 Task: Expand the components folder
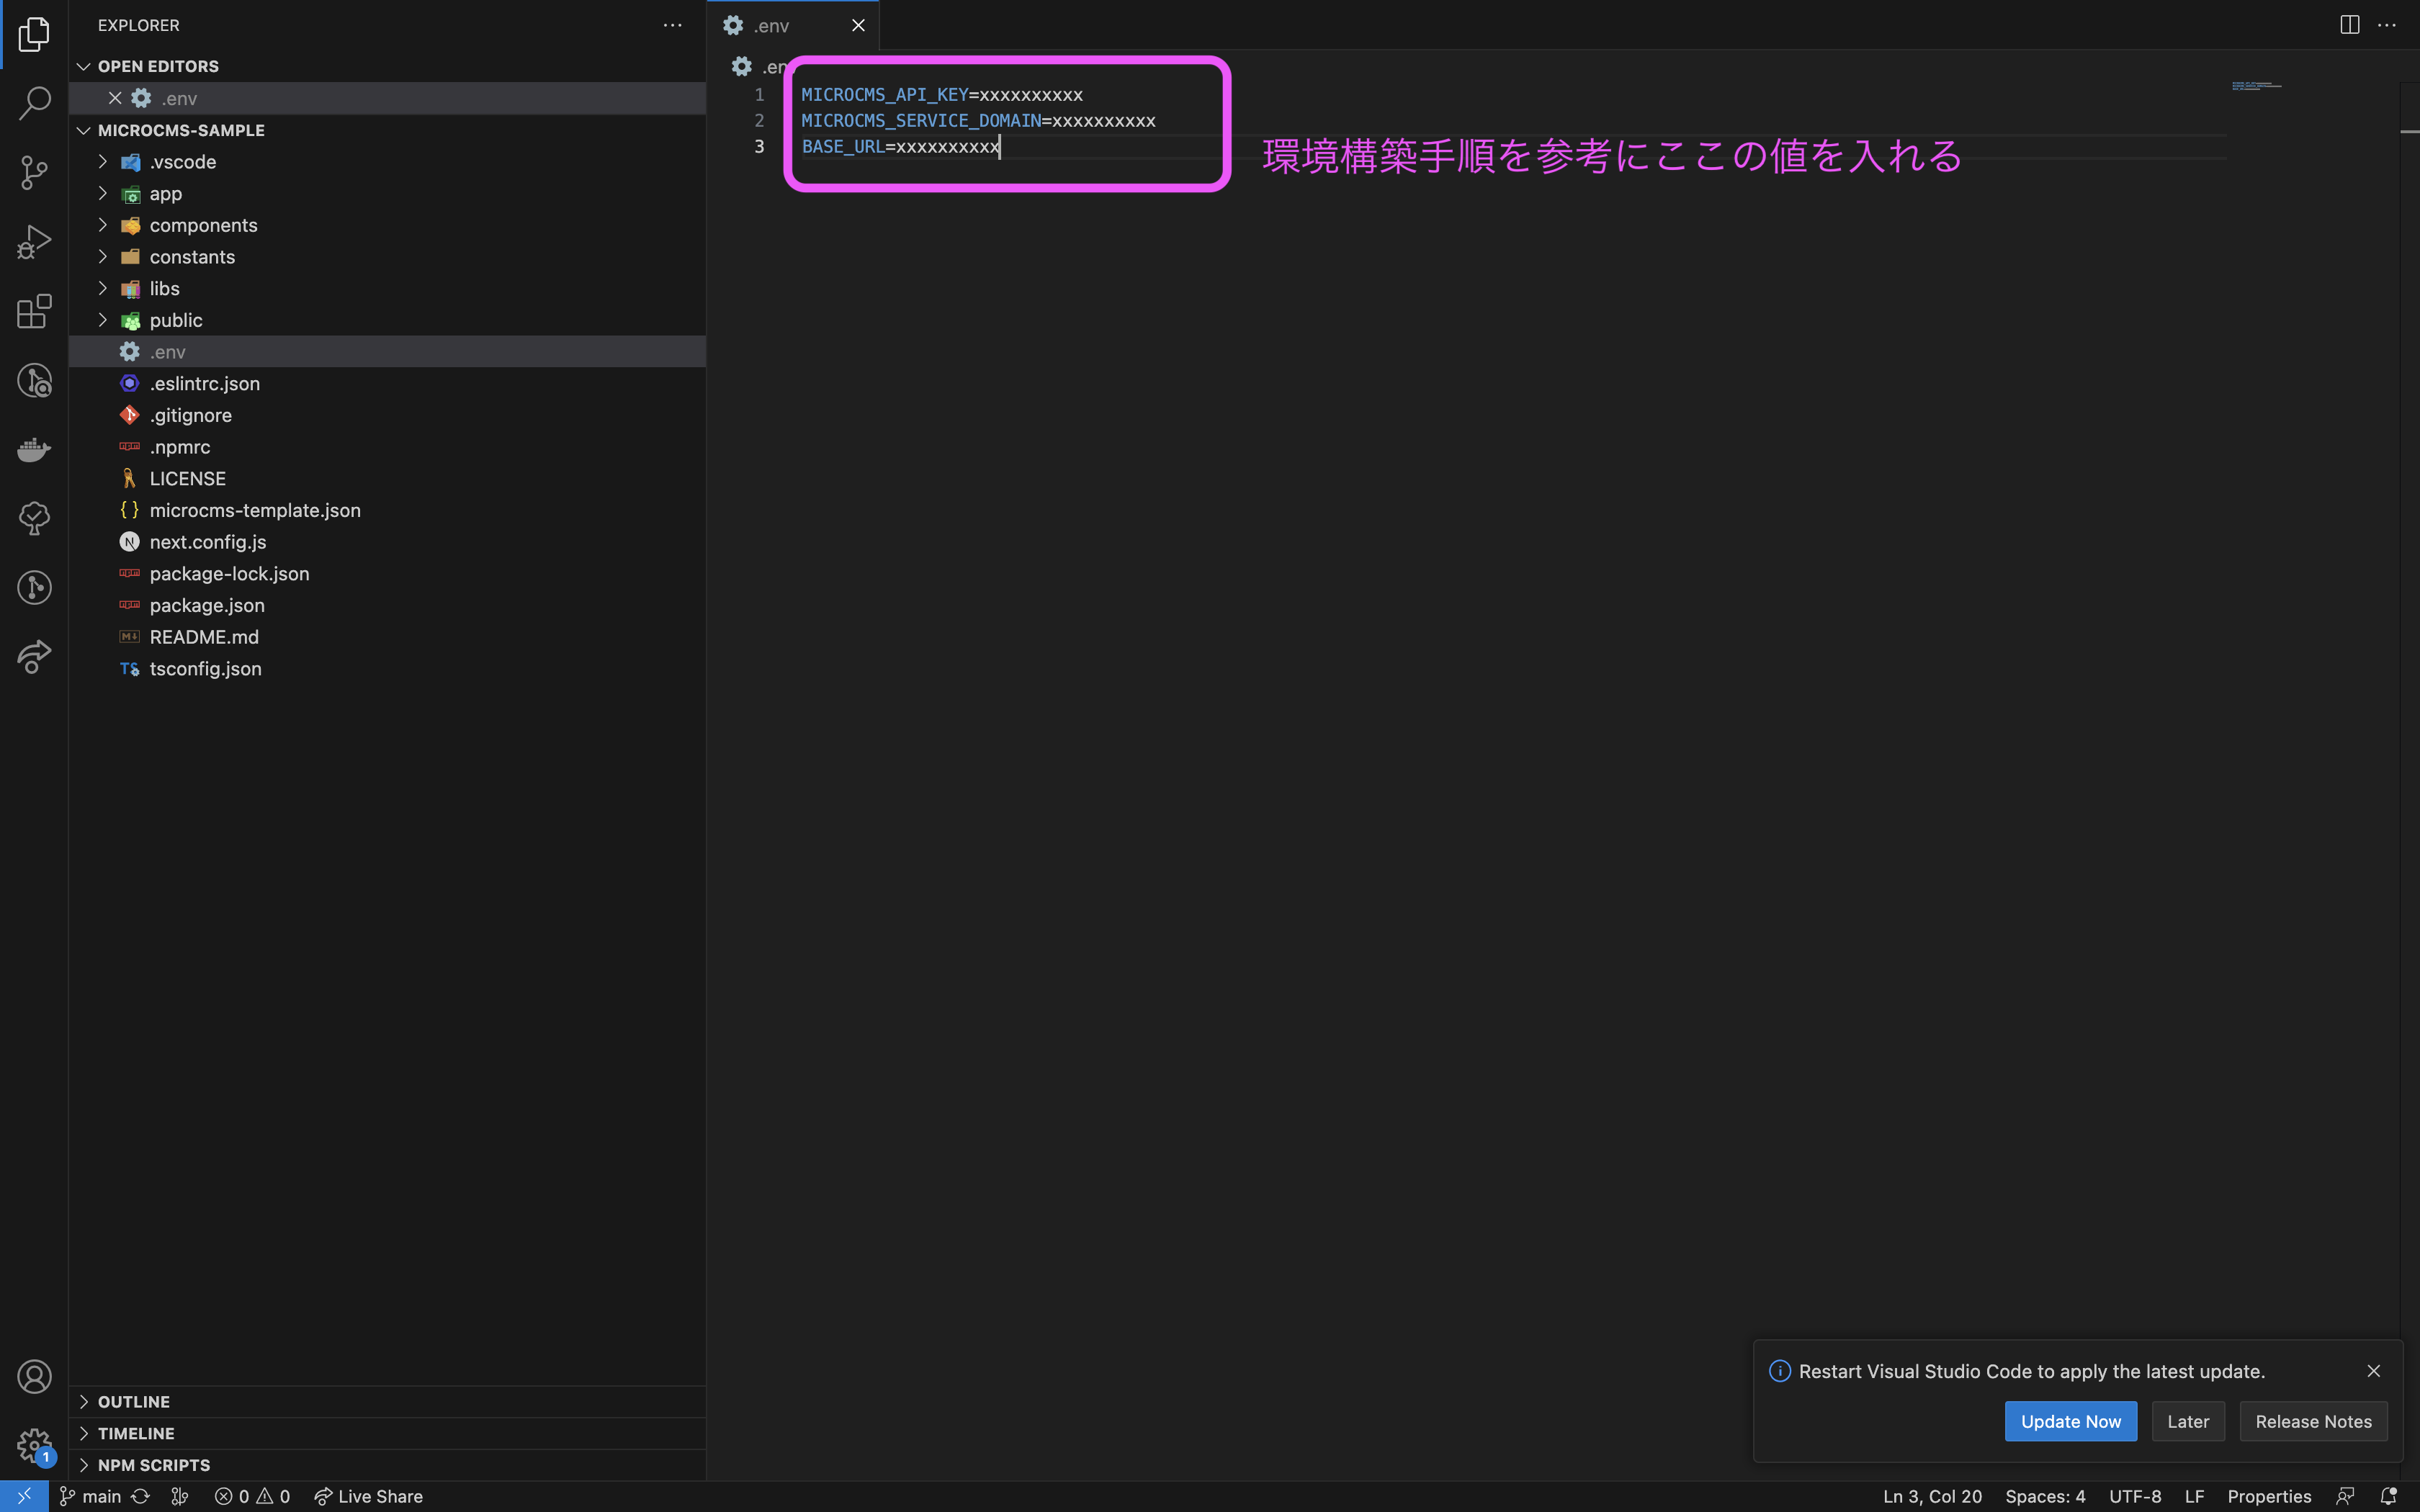(x=203, y=225)
